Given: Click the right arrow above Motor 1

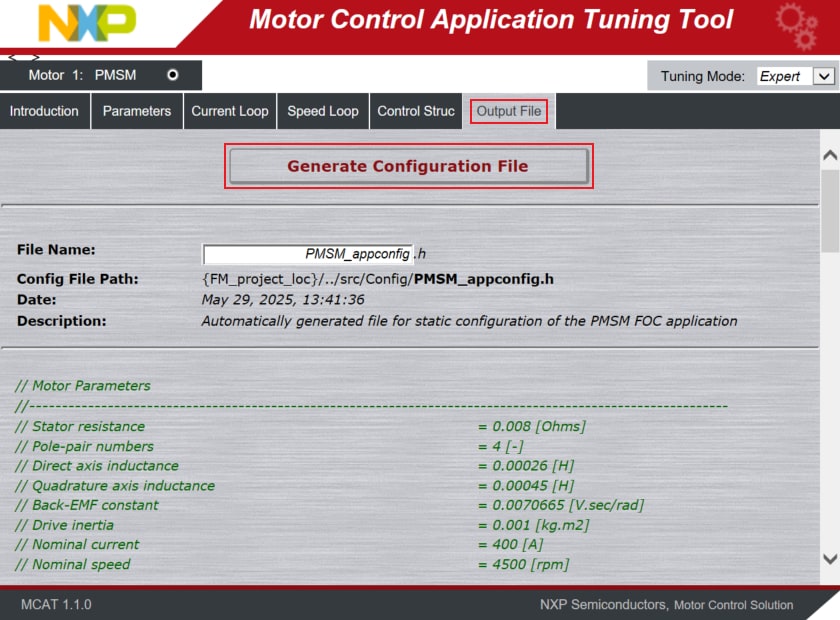Looking at the screenshot, I should click(35, 57).
